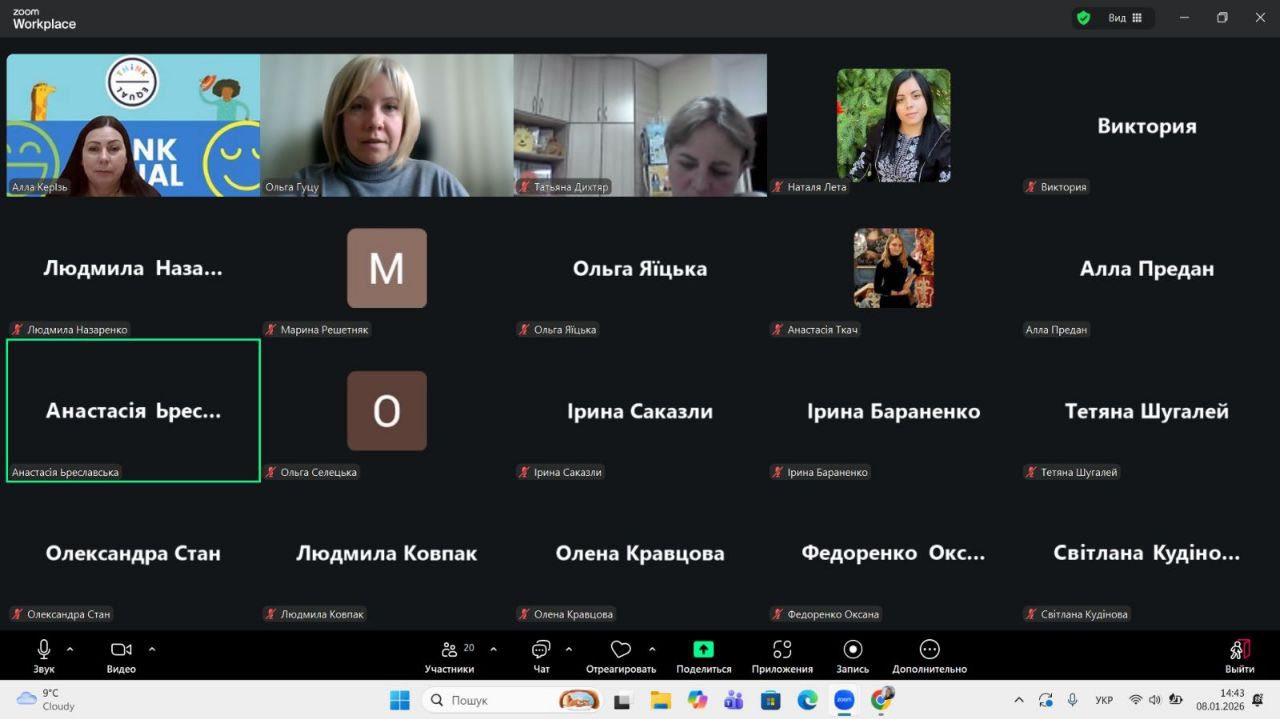Expand audio options arrow next to Звук
Screen dimensions: 1280x719
tap(70, 649)
